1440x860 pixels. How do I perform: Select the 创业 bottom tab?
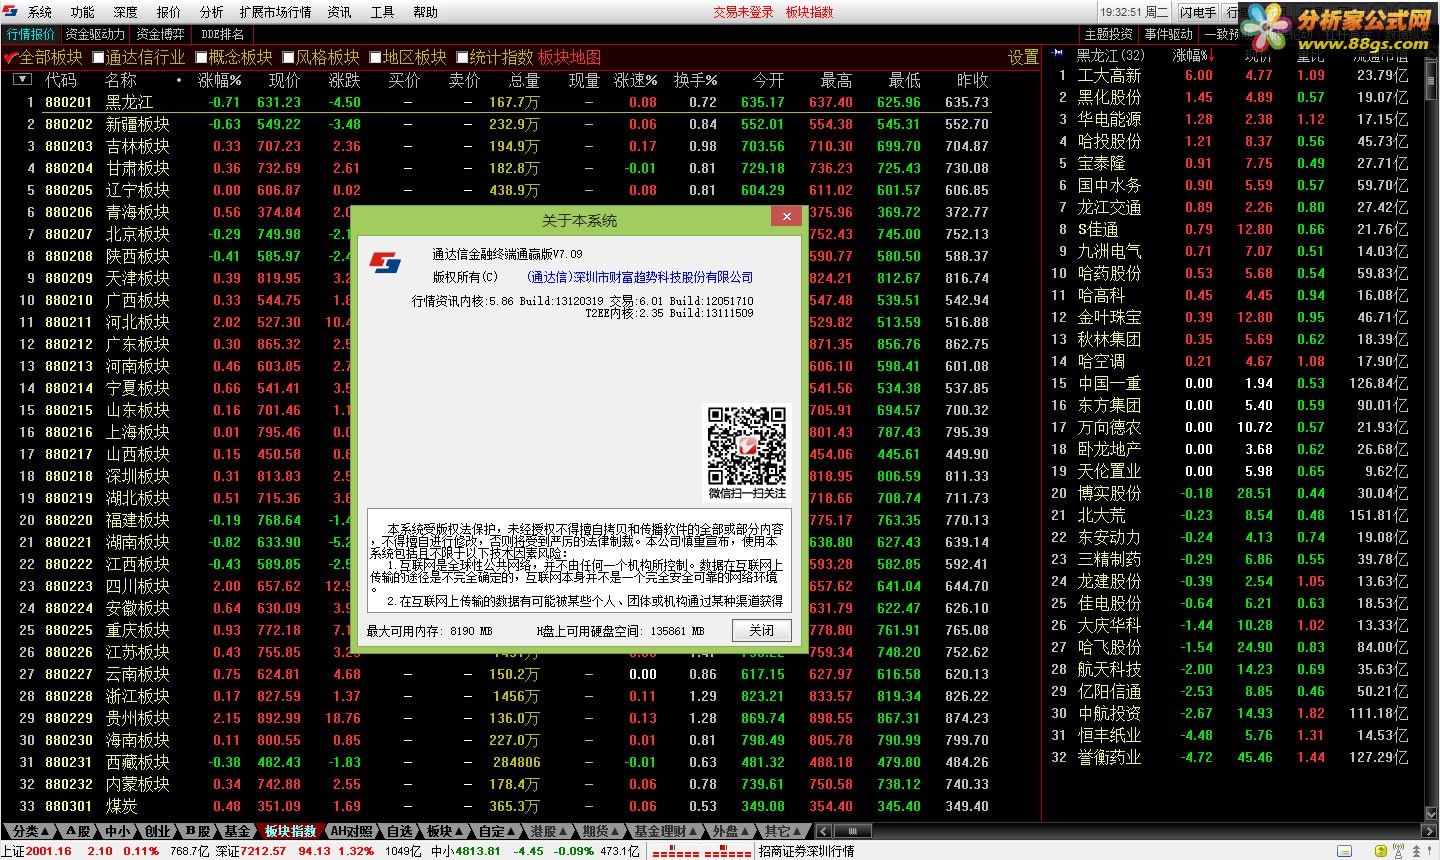click(157, 831)
